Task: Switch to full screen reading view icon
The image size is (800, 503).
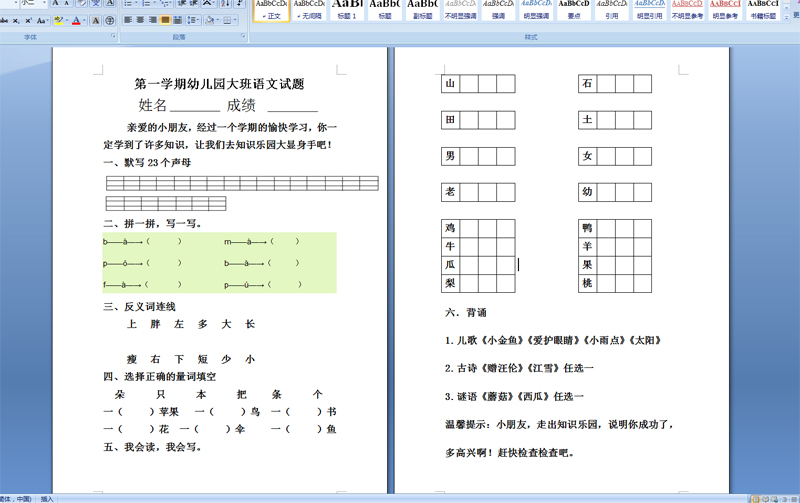Action: pos(765,499)
